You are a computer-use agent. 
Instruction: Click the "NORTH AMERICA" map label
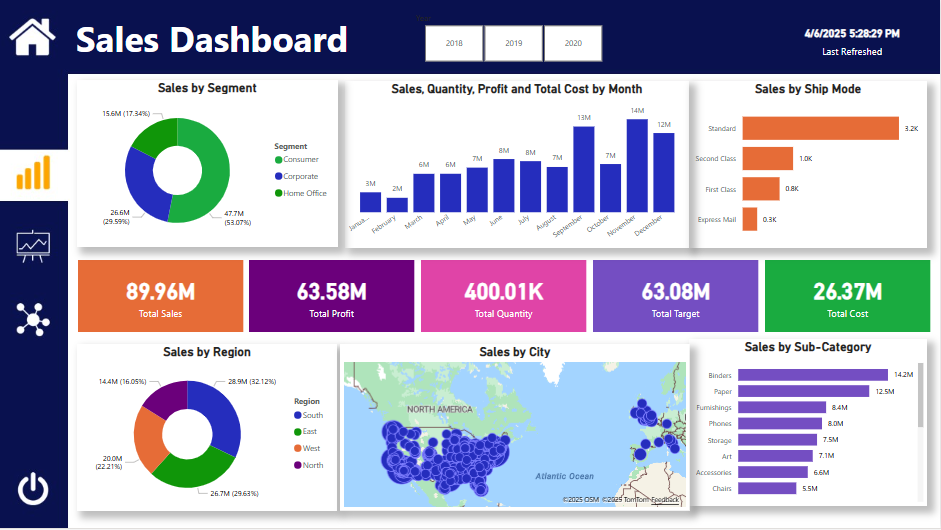pos(440,409)
